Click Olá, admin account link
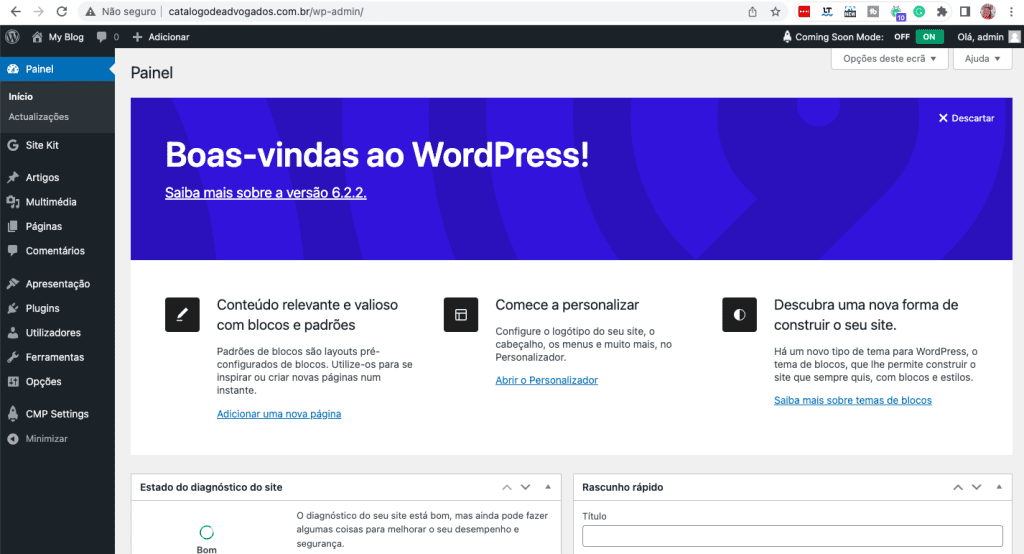 pos(980,37)
